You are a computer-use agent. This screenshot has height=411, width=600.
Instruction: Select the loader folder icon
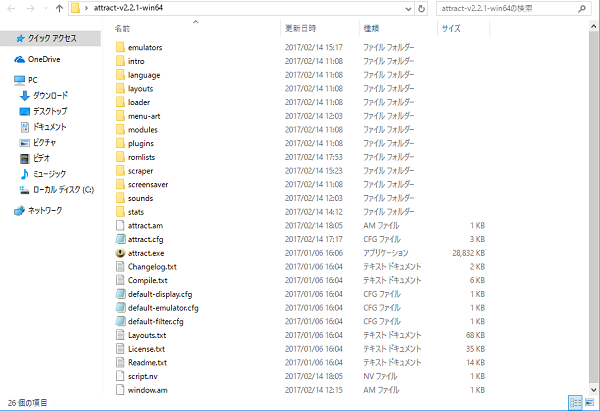[x=120, y=102]
